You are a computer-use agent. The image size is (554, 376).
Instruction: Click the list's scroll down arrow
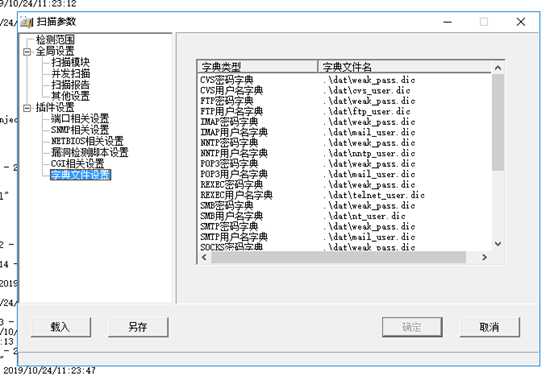[498, 244]
